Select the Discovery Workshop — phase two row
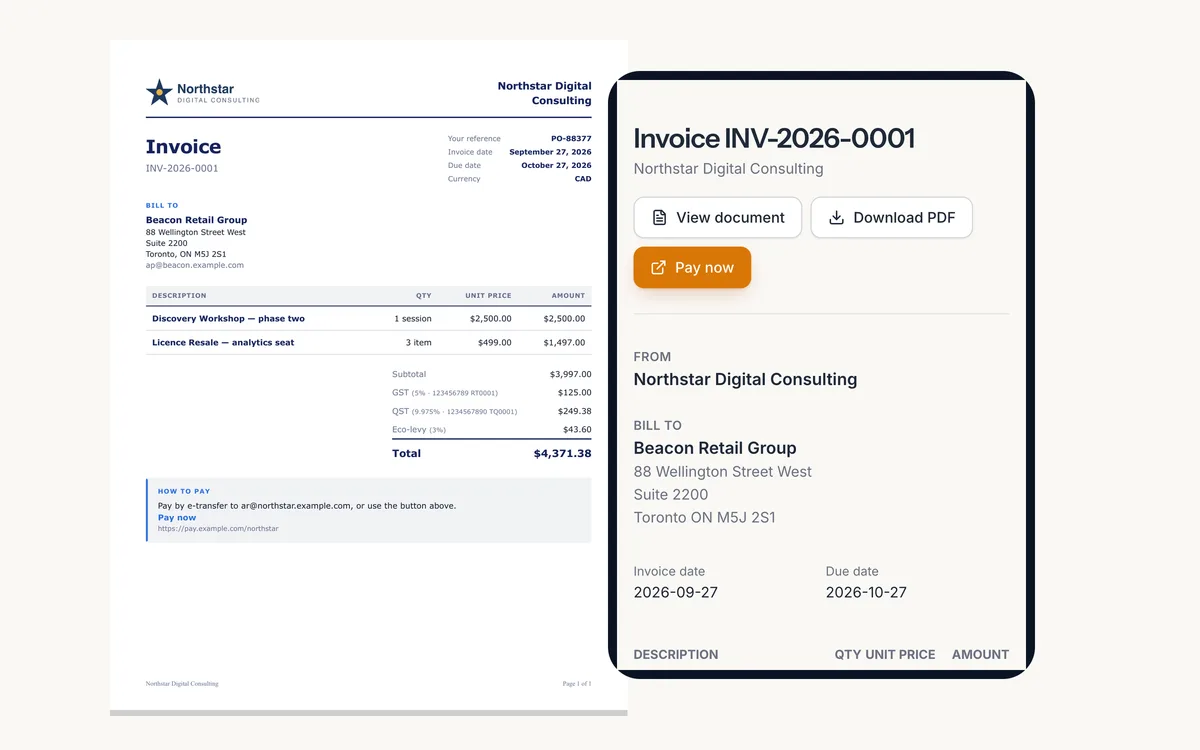This screenshot has width=1200, height=750. [x=368, y=318]
